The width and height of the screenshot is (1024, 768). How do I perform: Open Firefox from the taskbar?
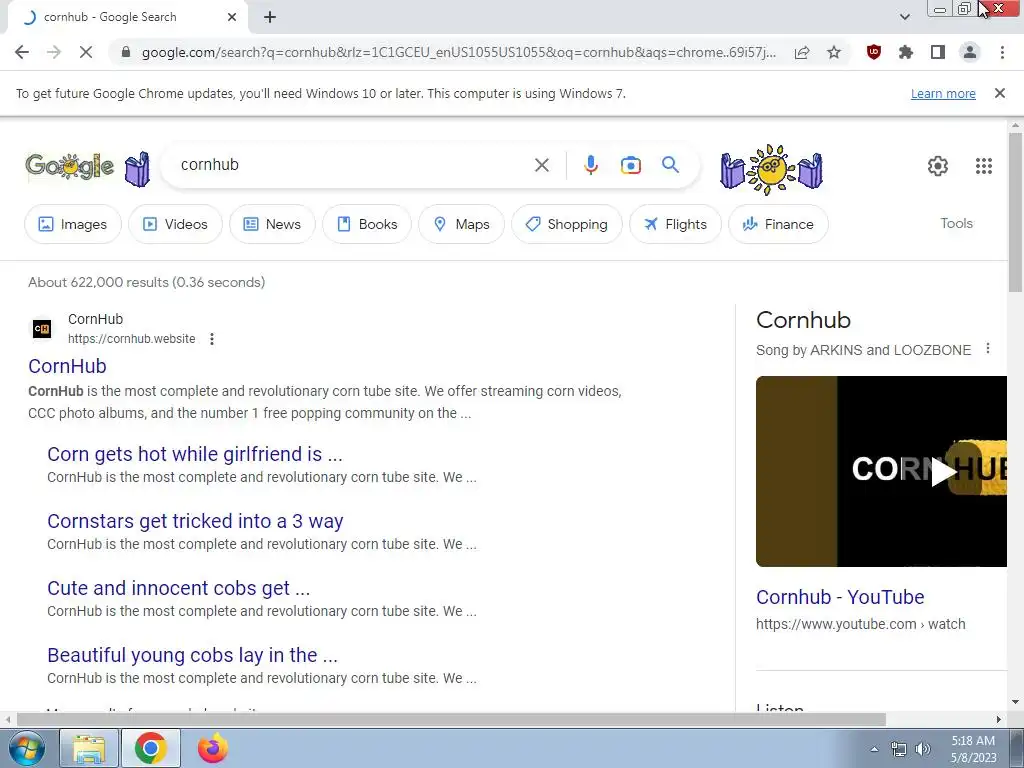(x=213, y=748)
